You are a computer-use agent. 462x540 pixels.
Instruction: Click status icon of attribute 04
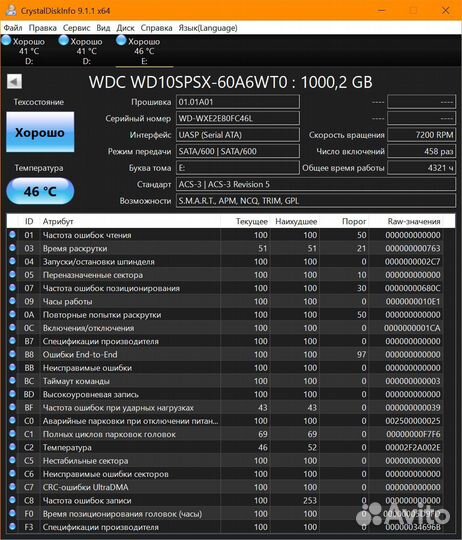click(x=12, y=261)
